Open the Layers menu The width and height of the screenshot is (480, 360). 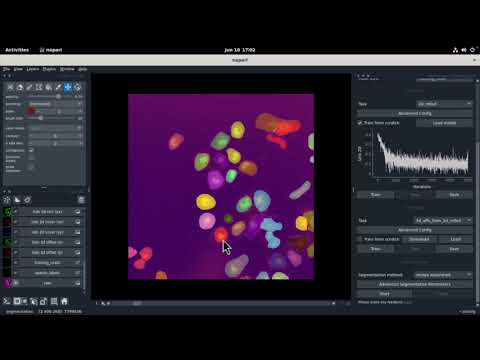[x=33, y=69]
